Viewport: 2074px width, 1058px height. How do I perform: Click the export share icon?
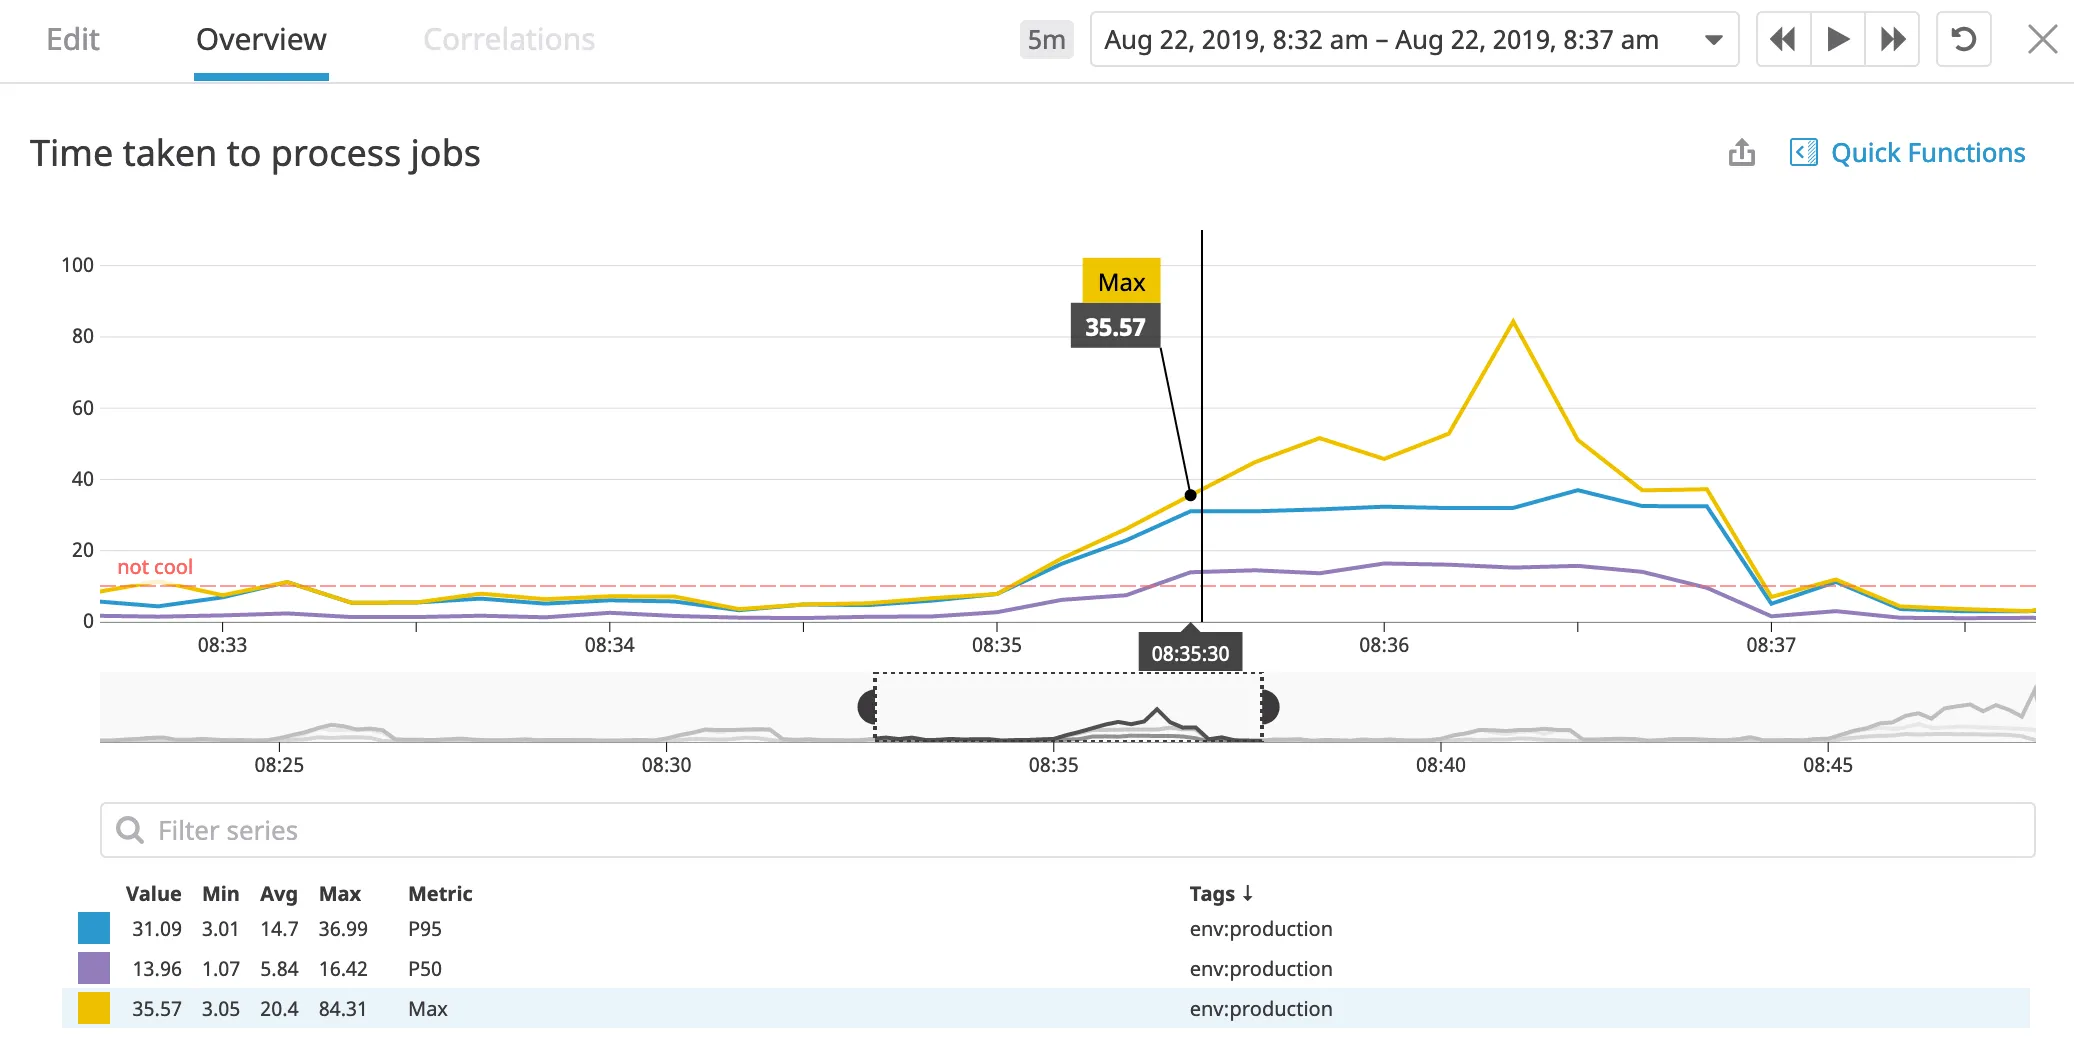point(1742,153)
